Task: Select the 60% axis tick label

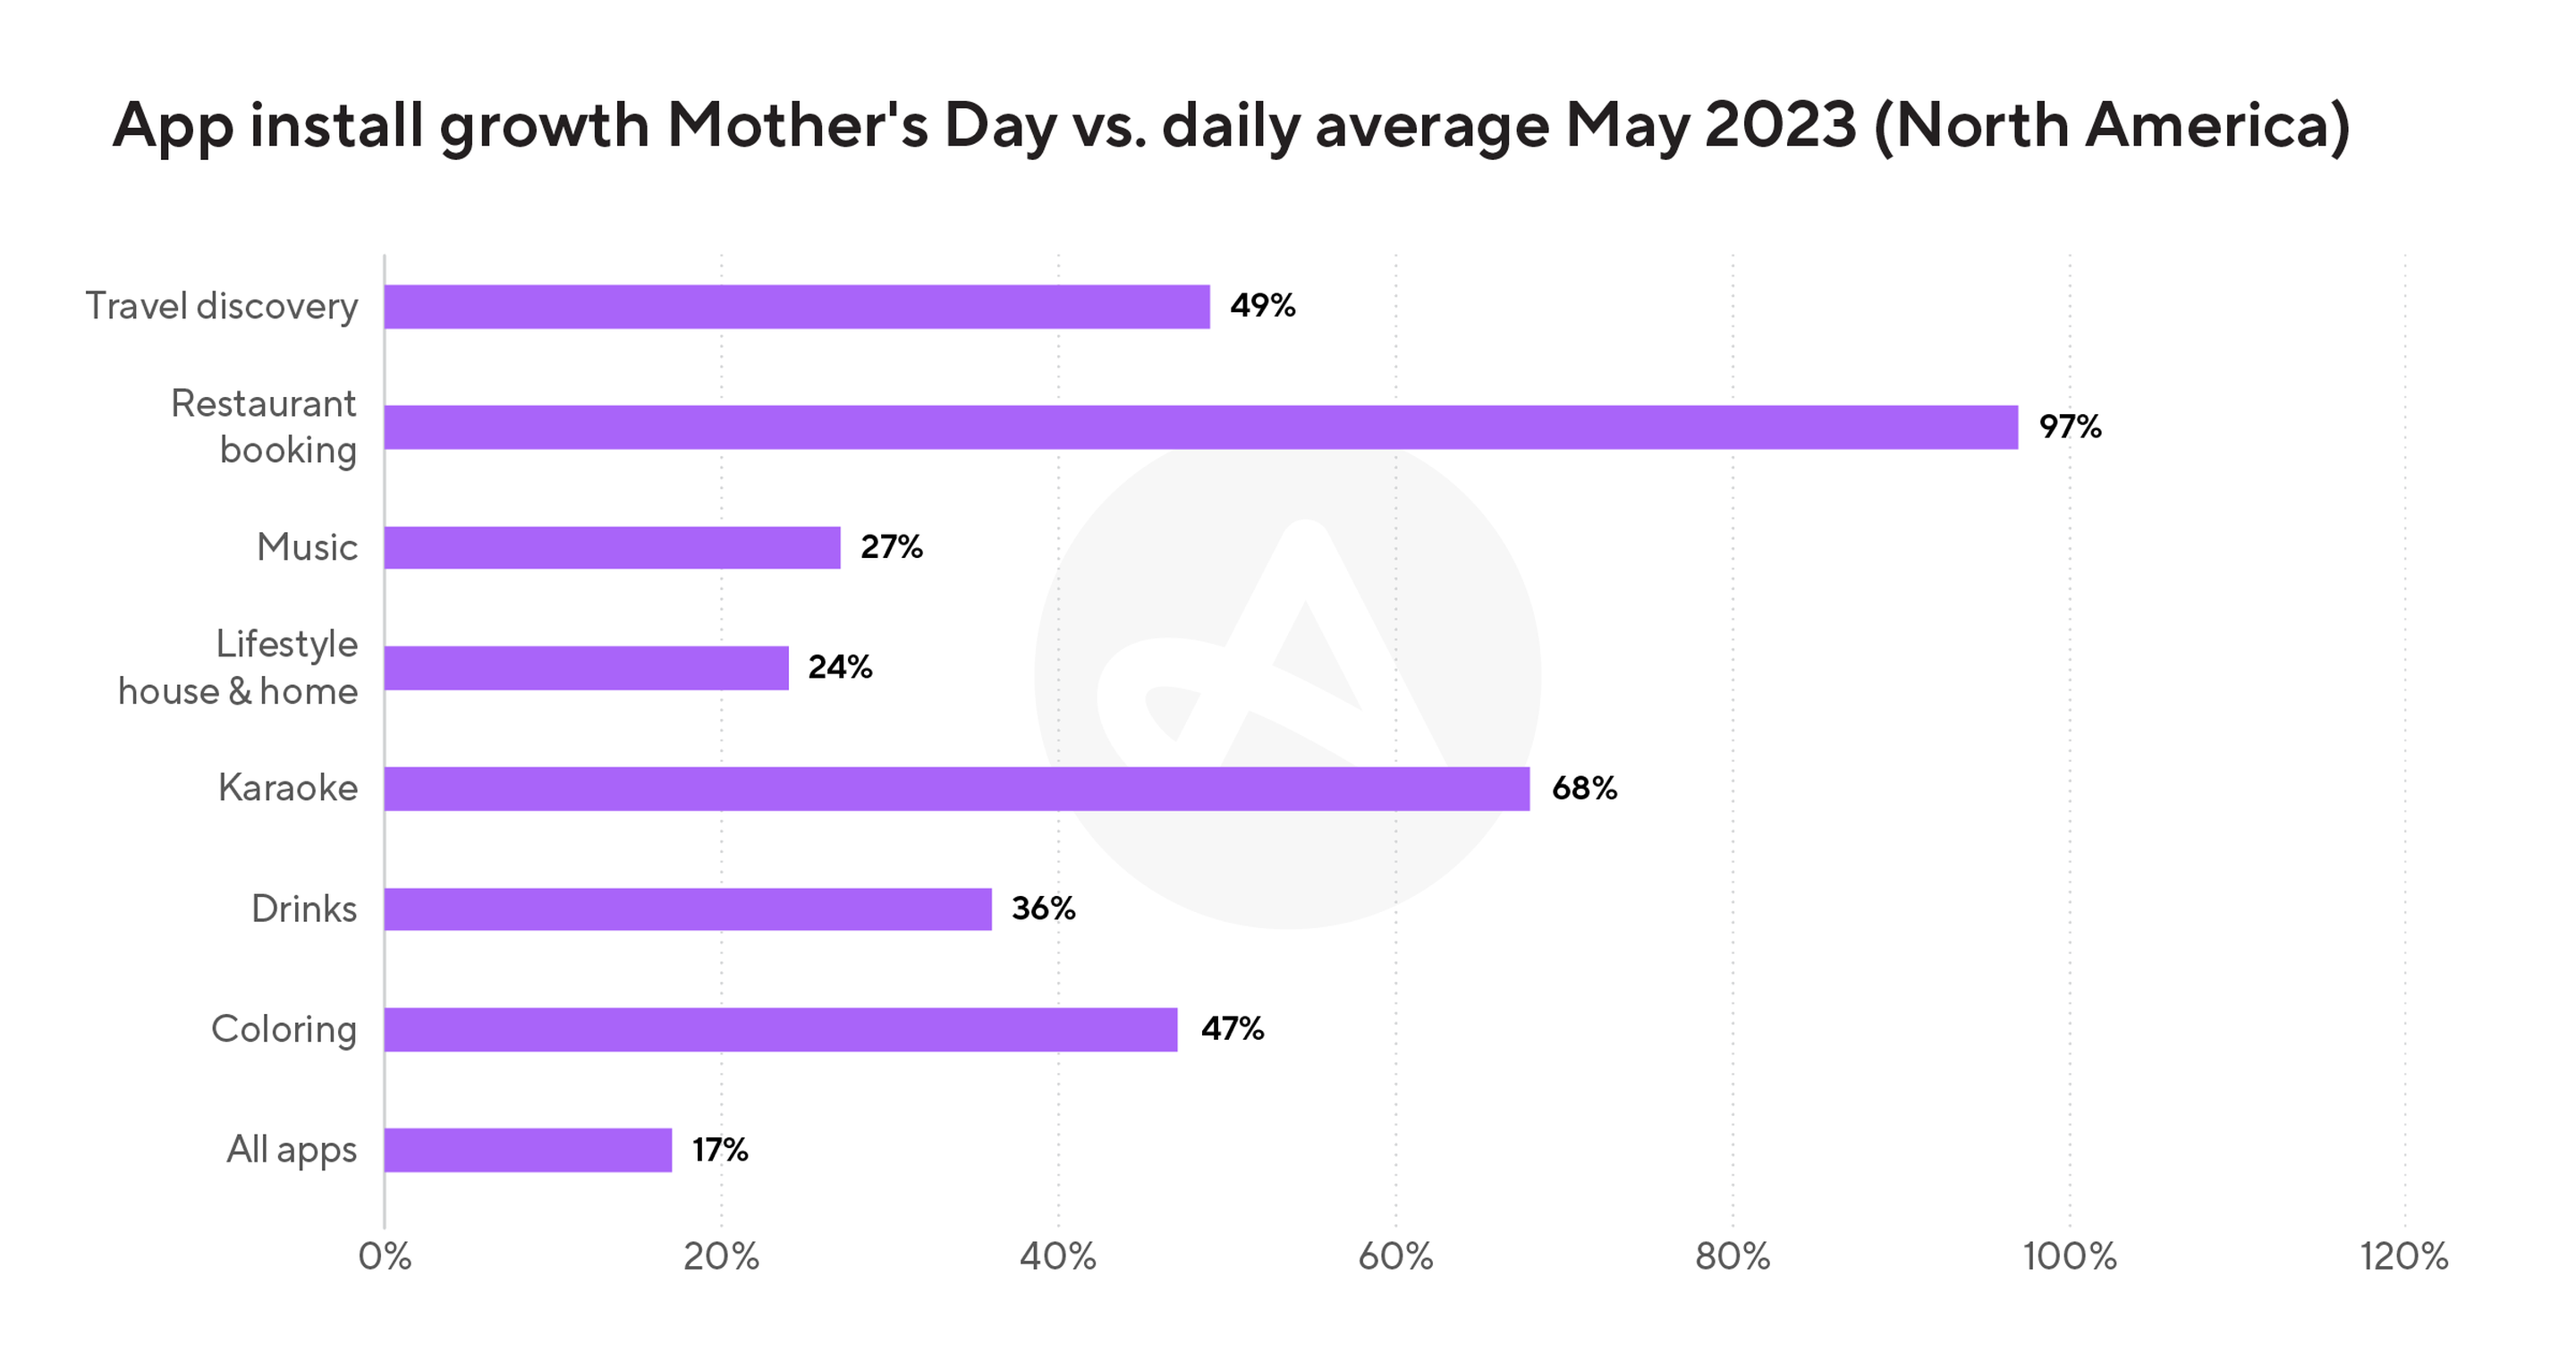Action: pos(1395,1256)
